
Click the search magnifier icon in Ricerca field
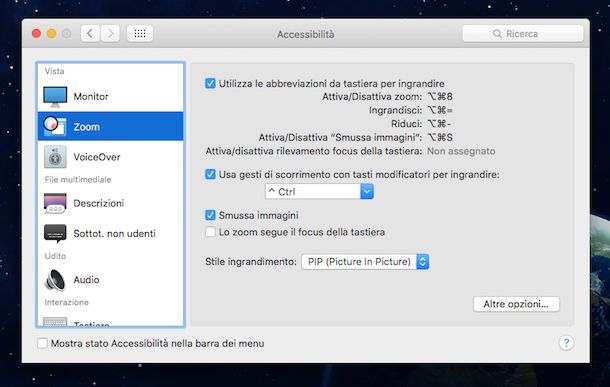(x=497, y=34)
